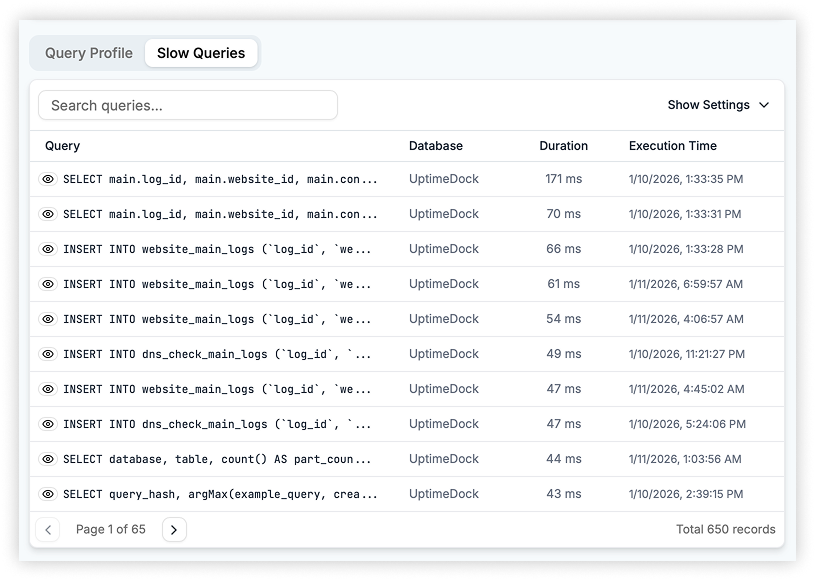This screenshot has width=816, height=581.
Task: Expand the Show Settings dropdown
Action: (x=718, y=105)
